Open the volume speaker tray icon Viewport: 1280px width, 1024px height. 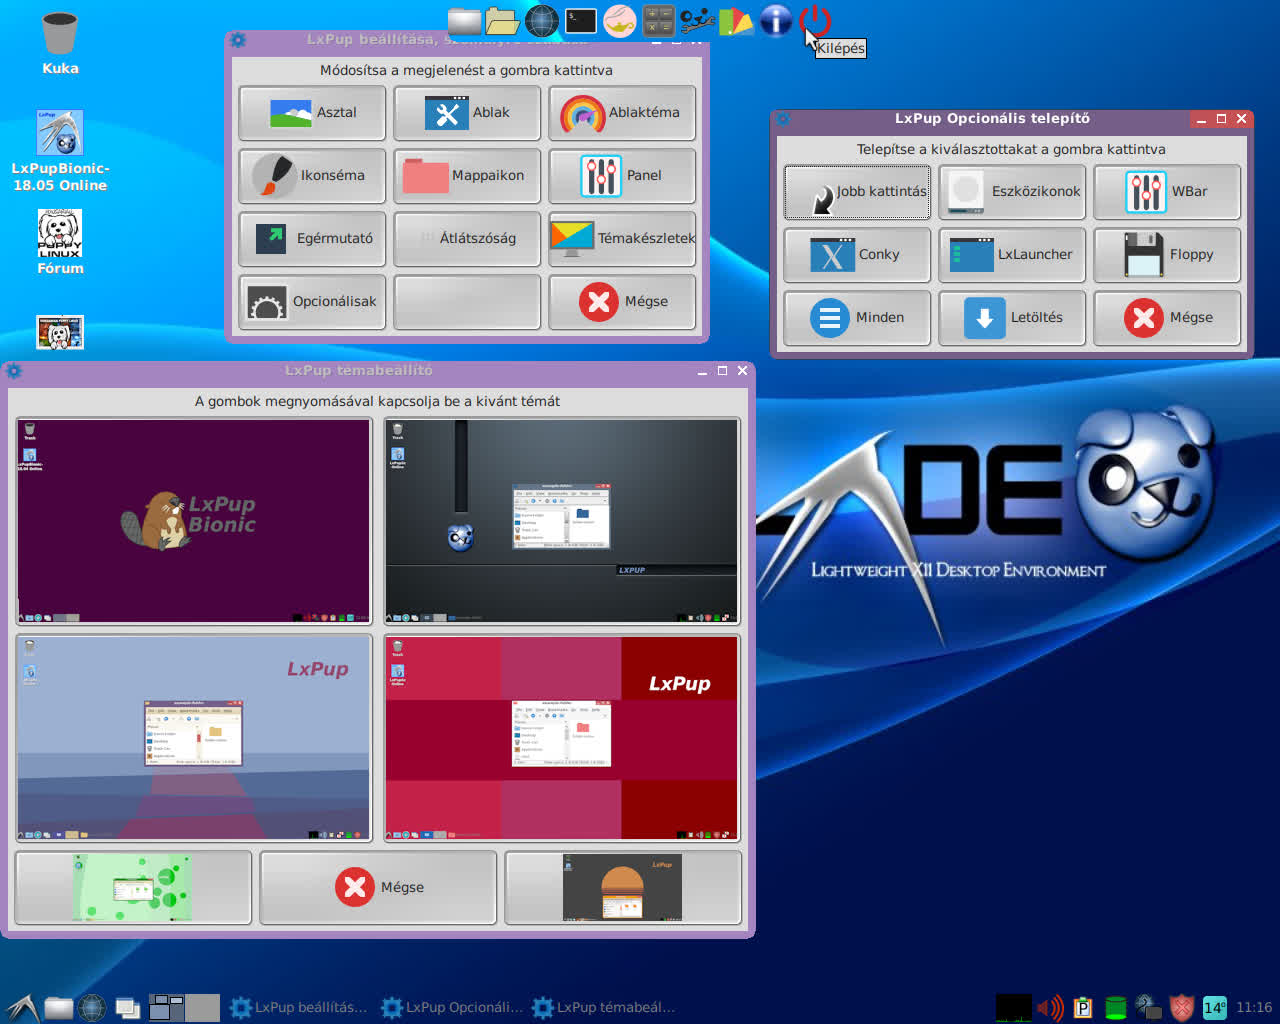click(1050, 1008)
